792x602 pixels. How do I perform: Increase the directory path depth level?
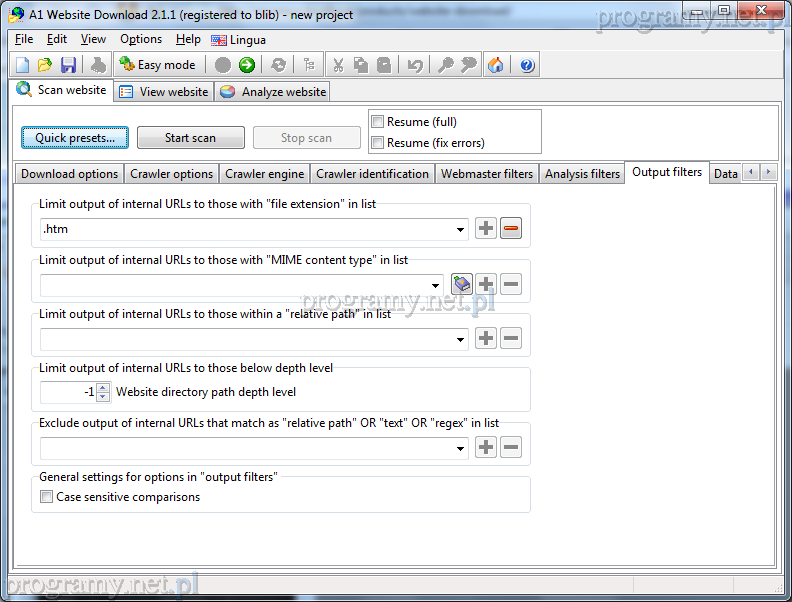pos(103,387)
